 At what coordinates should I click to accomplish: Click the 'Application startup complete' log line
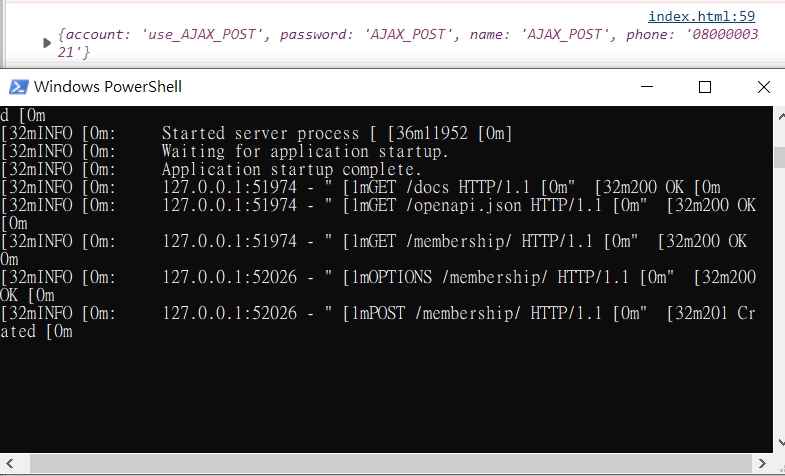[x=211, y=169]
